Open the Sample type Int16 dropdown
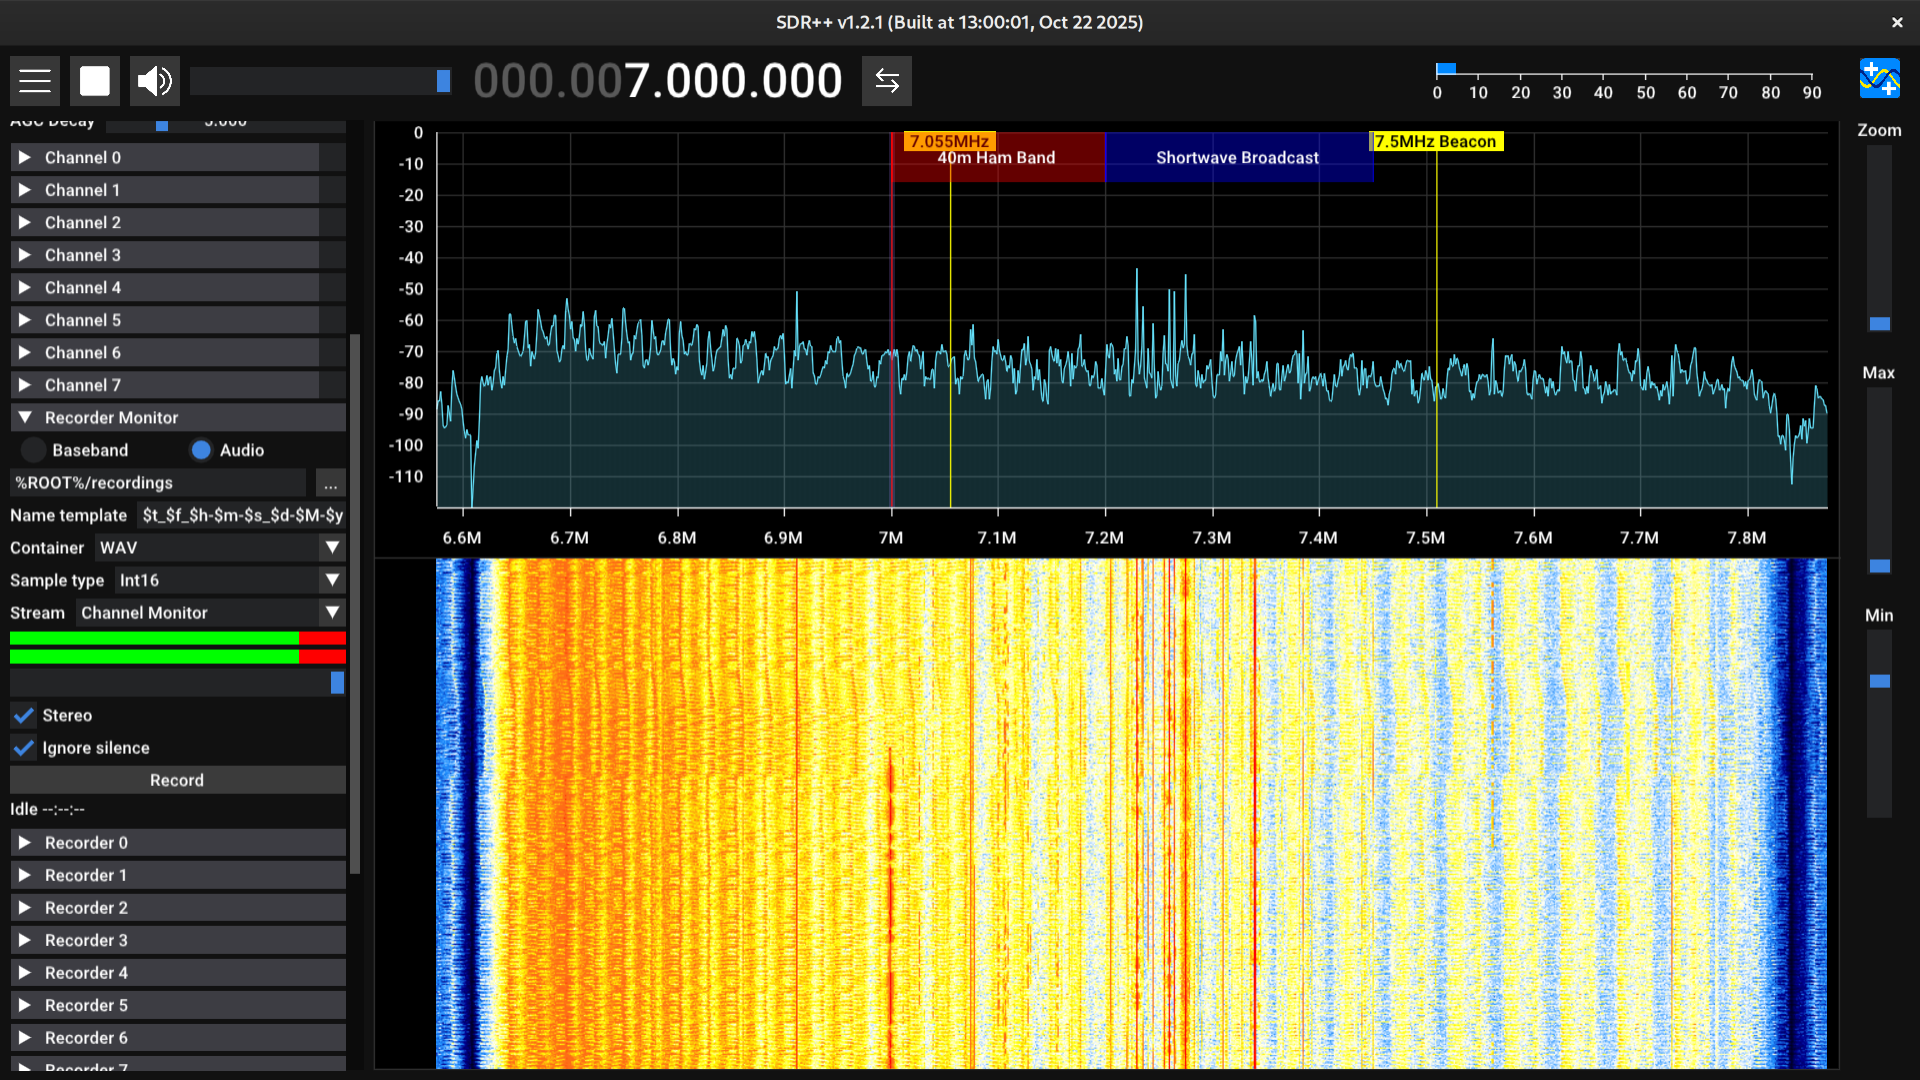This screenshot has height=1080, width=1920. pos(230,581)
